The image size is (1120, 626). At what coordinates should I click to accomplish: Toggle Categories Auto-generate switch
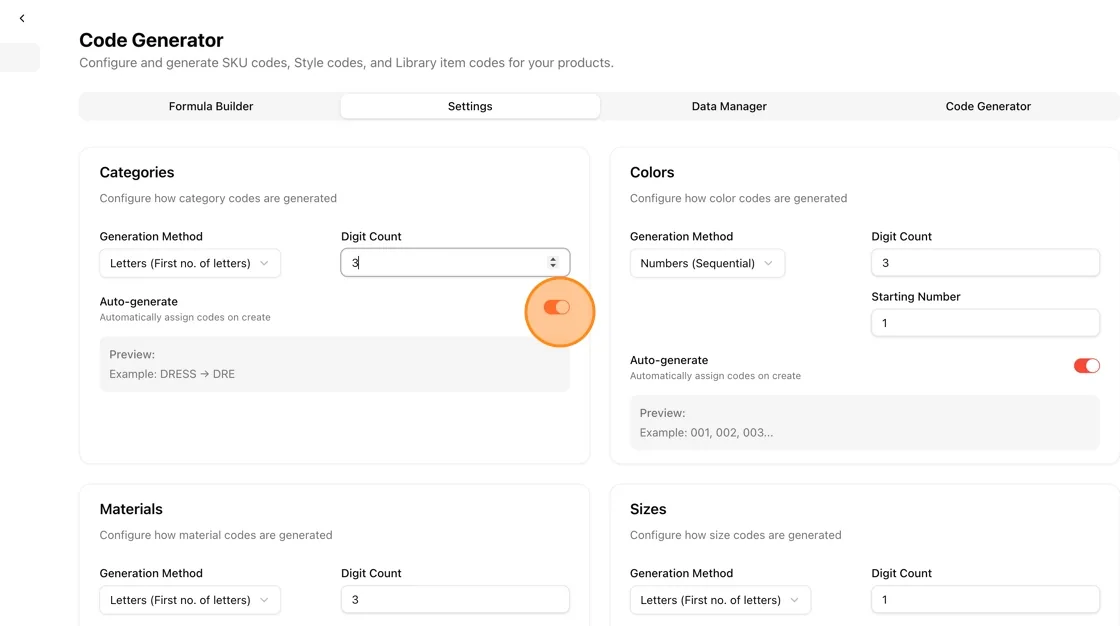556,307
